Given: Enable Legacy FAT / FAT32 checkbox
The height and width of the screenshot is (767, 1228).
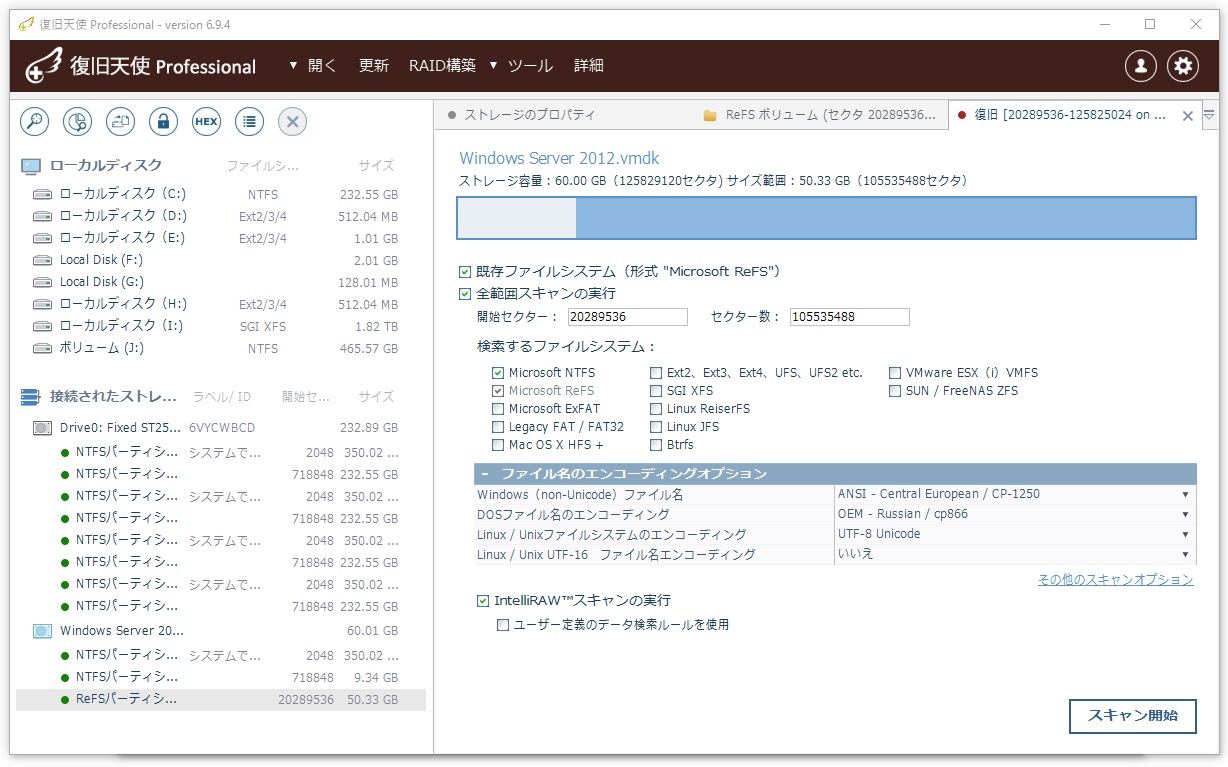Looking at the screenshot, I should click(x=498, y=427).
